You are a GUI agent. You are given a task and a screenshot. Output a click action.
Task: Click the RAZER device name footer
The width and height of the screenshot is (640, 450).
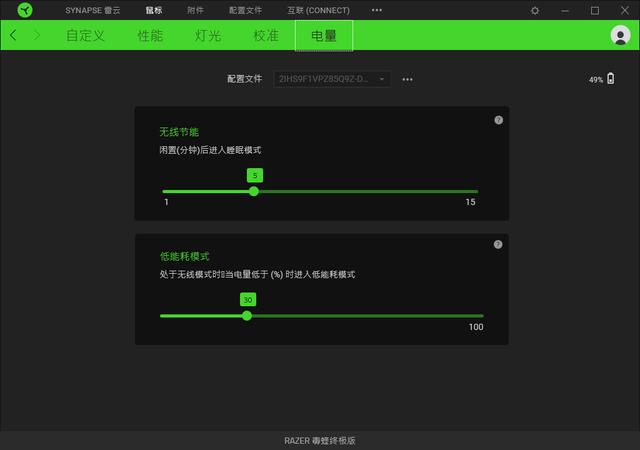(320, 441)
